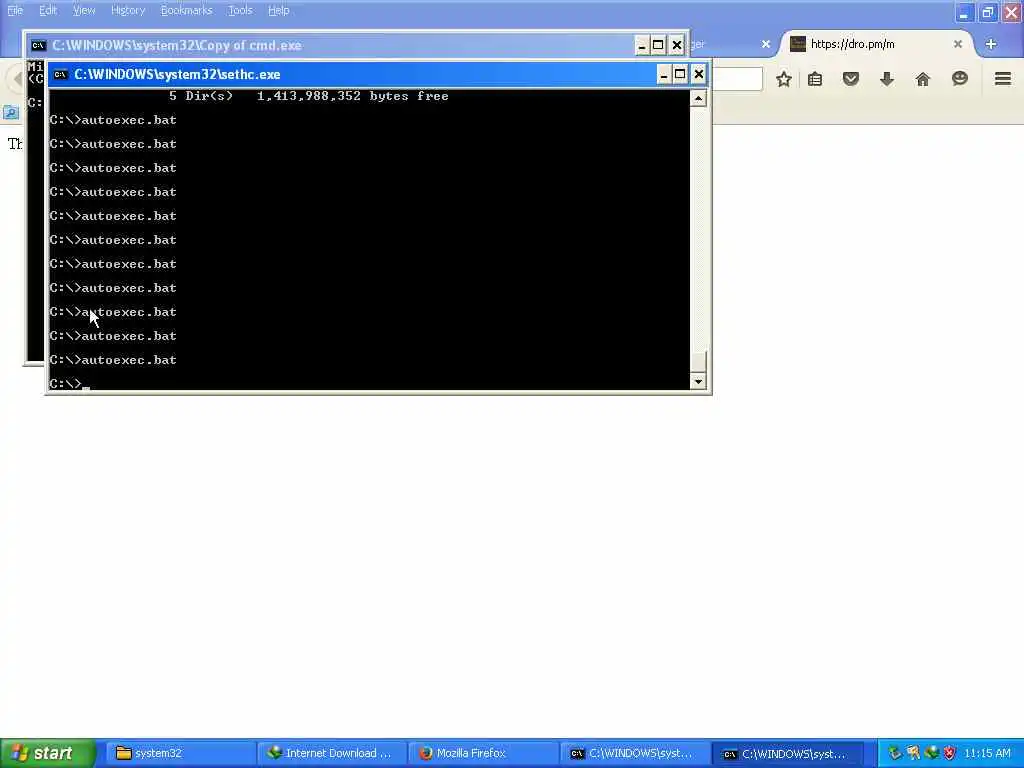The image size is (1024, 768).
Task: Click the sethc.exe scrollbar thumb
Action: [698, 361]
